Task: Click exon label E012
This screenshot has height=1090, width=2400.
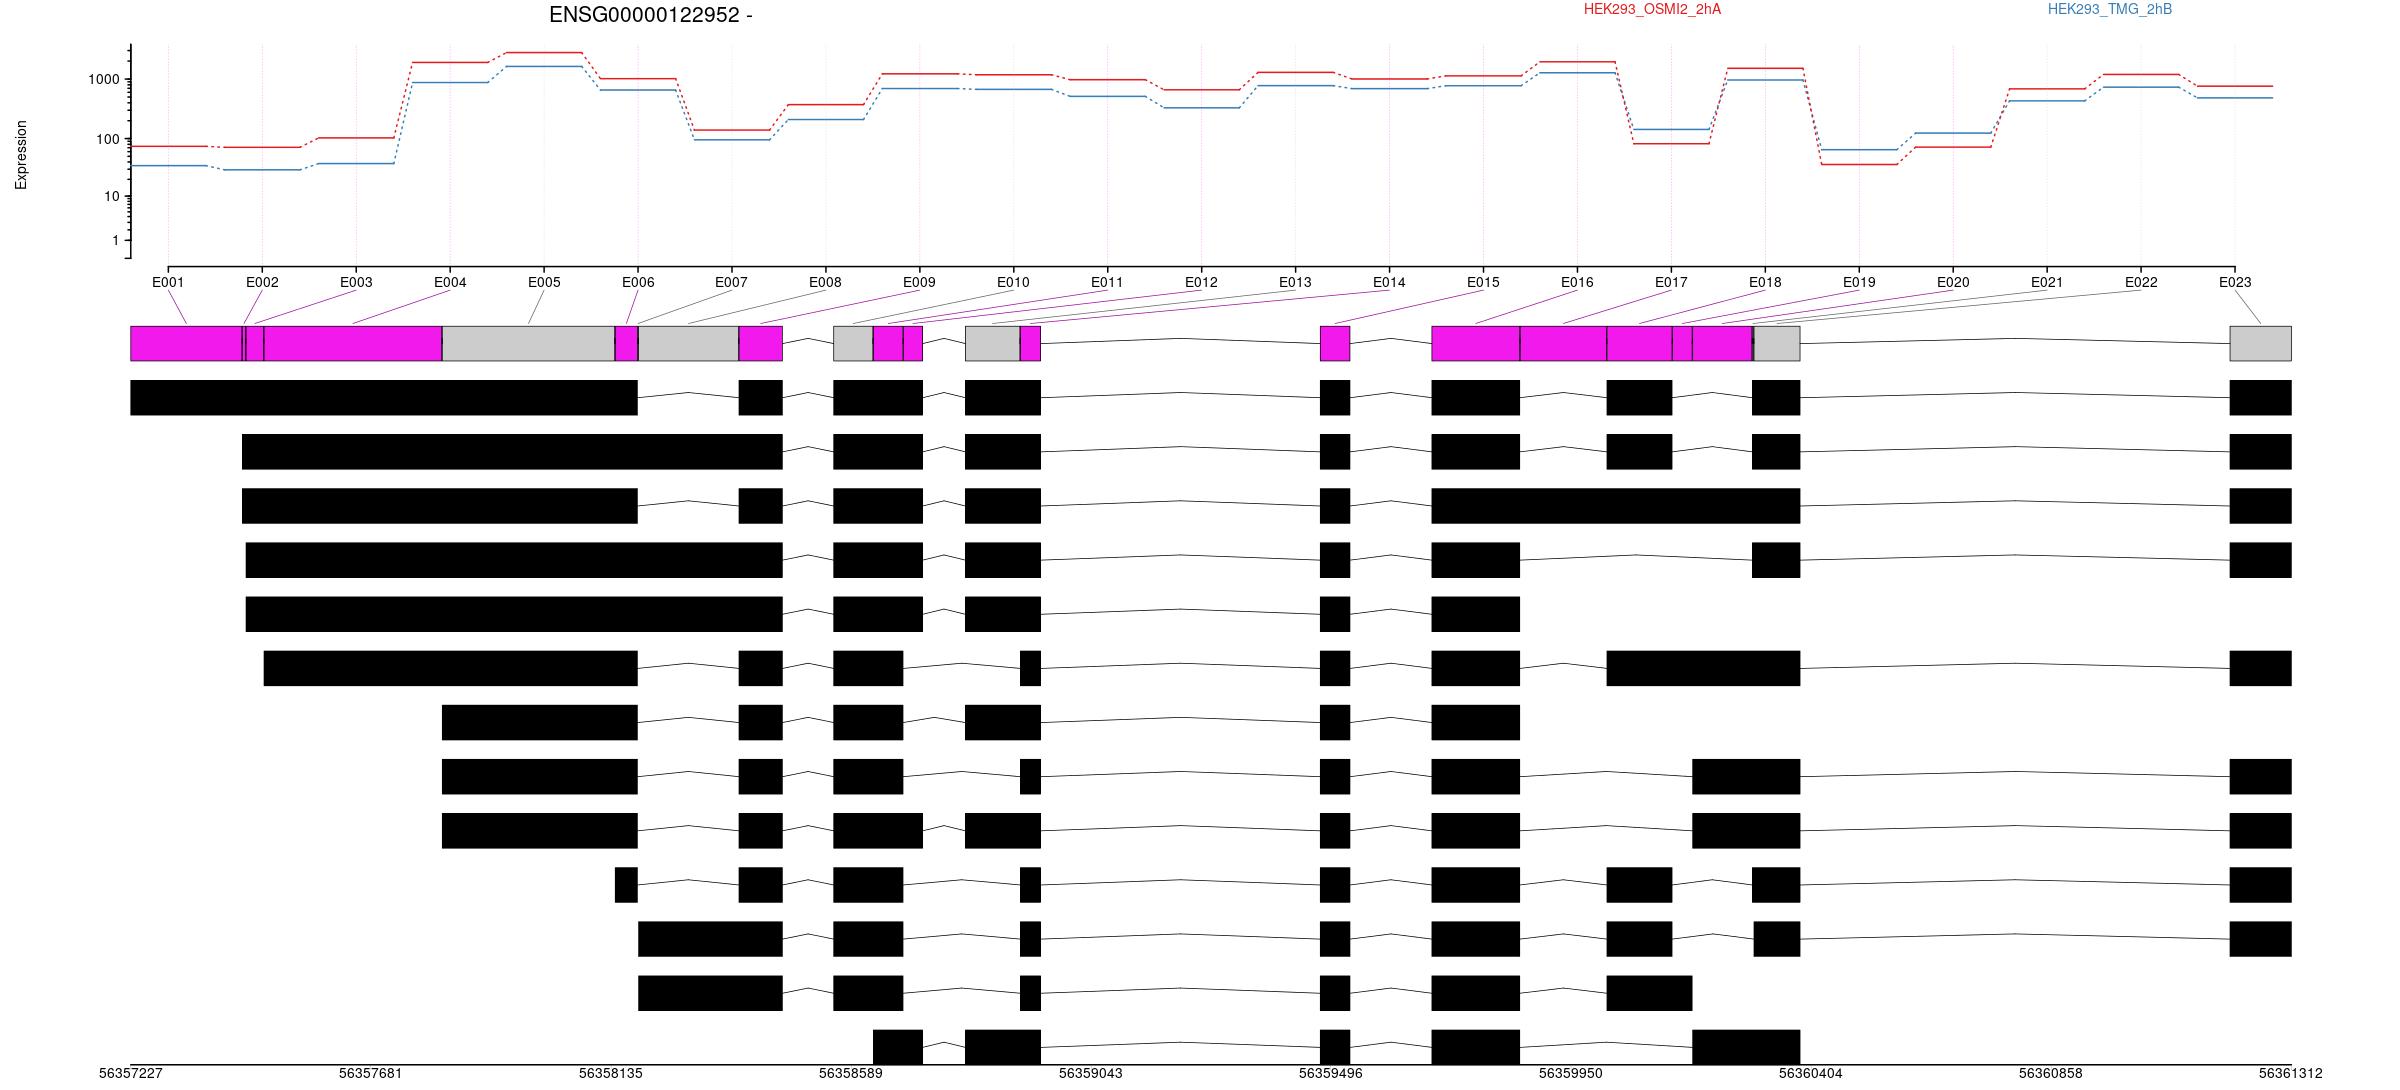Action: 1201,282
